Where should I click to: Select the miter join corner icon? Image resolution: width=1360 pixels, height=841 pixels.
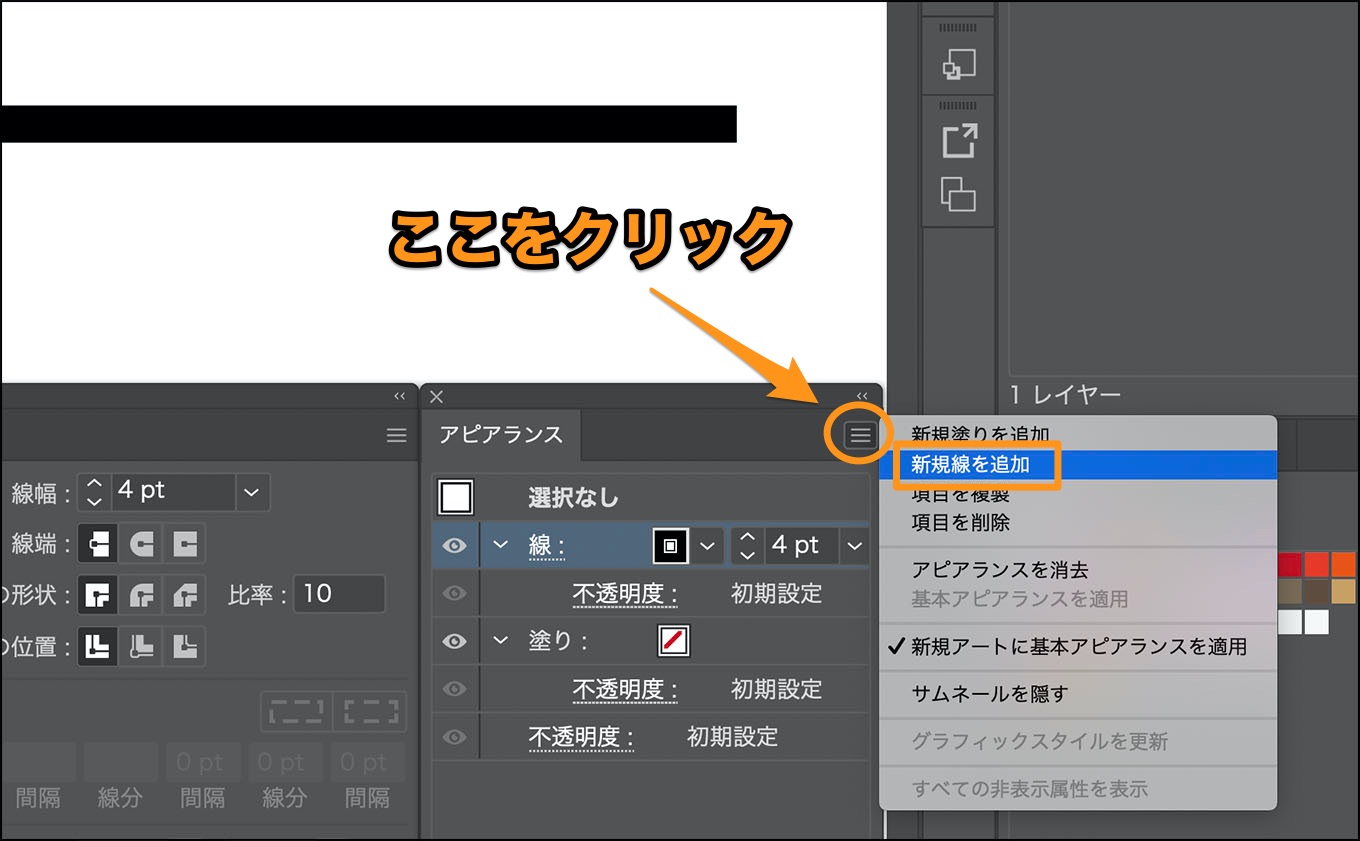(98, 595)
